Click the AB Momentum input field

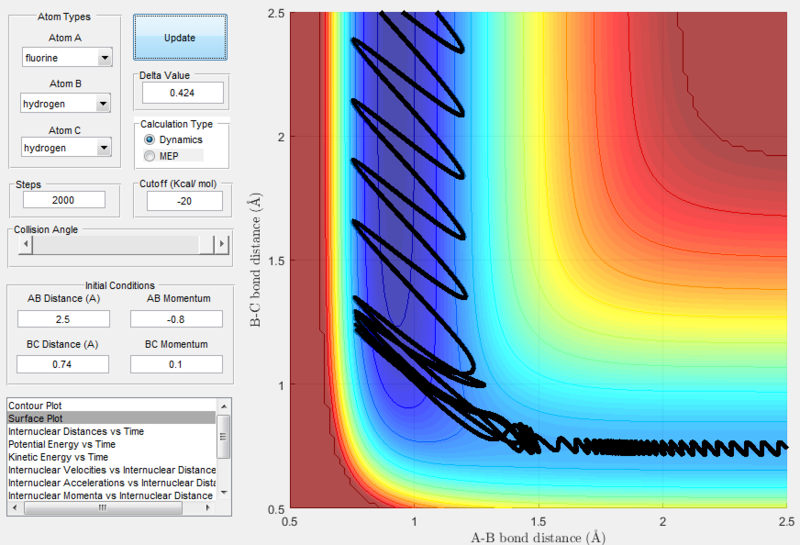[177, 319]
